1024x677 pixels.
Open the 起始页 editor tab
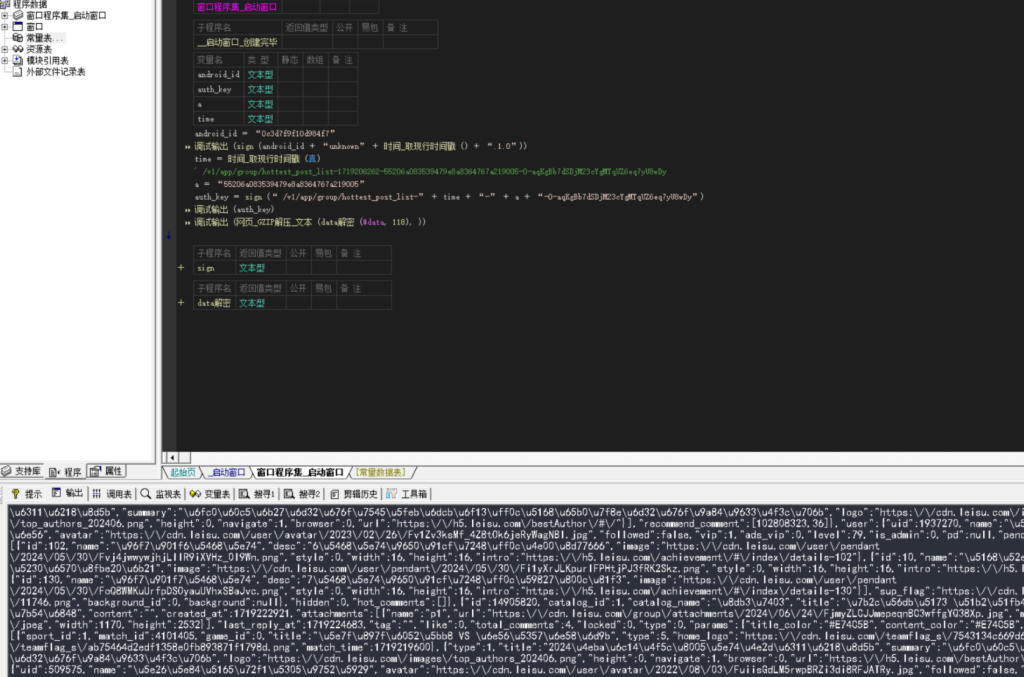tap(183, 472)
